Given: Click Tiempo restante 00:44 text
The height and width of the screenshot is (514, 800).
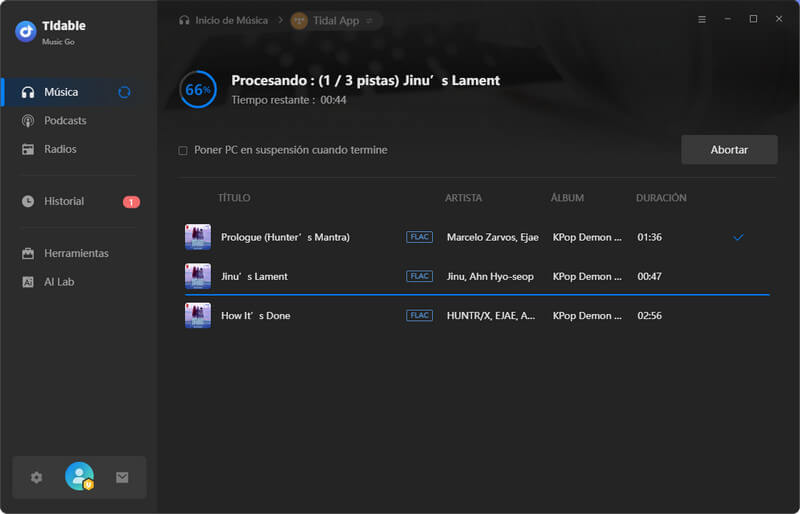Looking at the screenshot, I should (289, 100).
